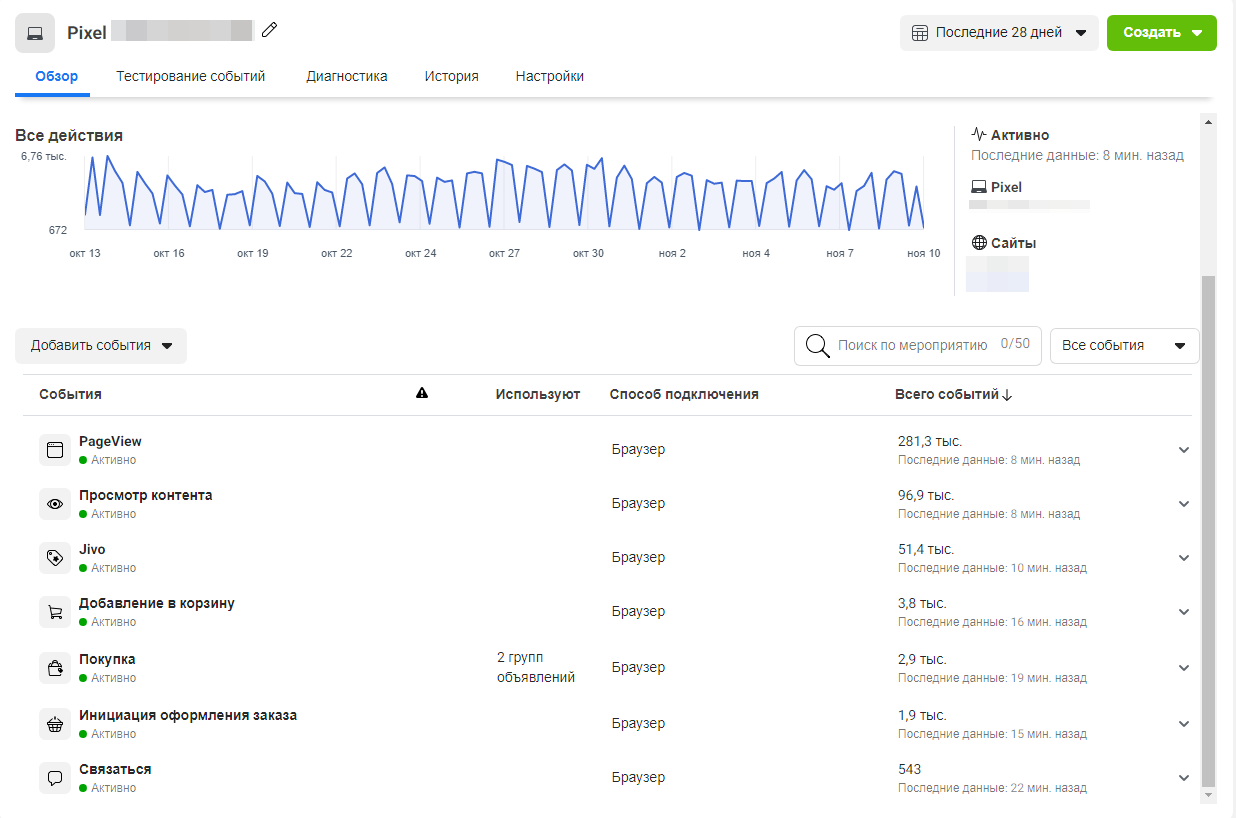Click the warning triangle column header icon

pyautogui.click(x=422, y=394)
